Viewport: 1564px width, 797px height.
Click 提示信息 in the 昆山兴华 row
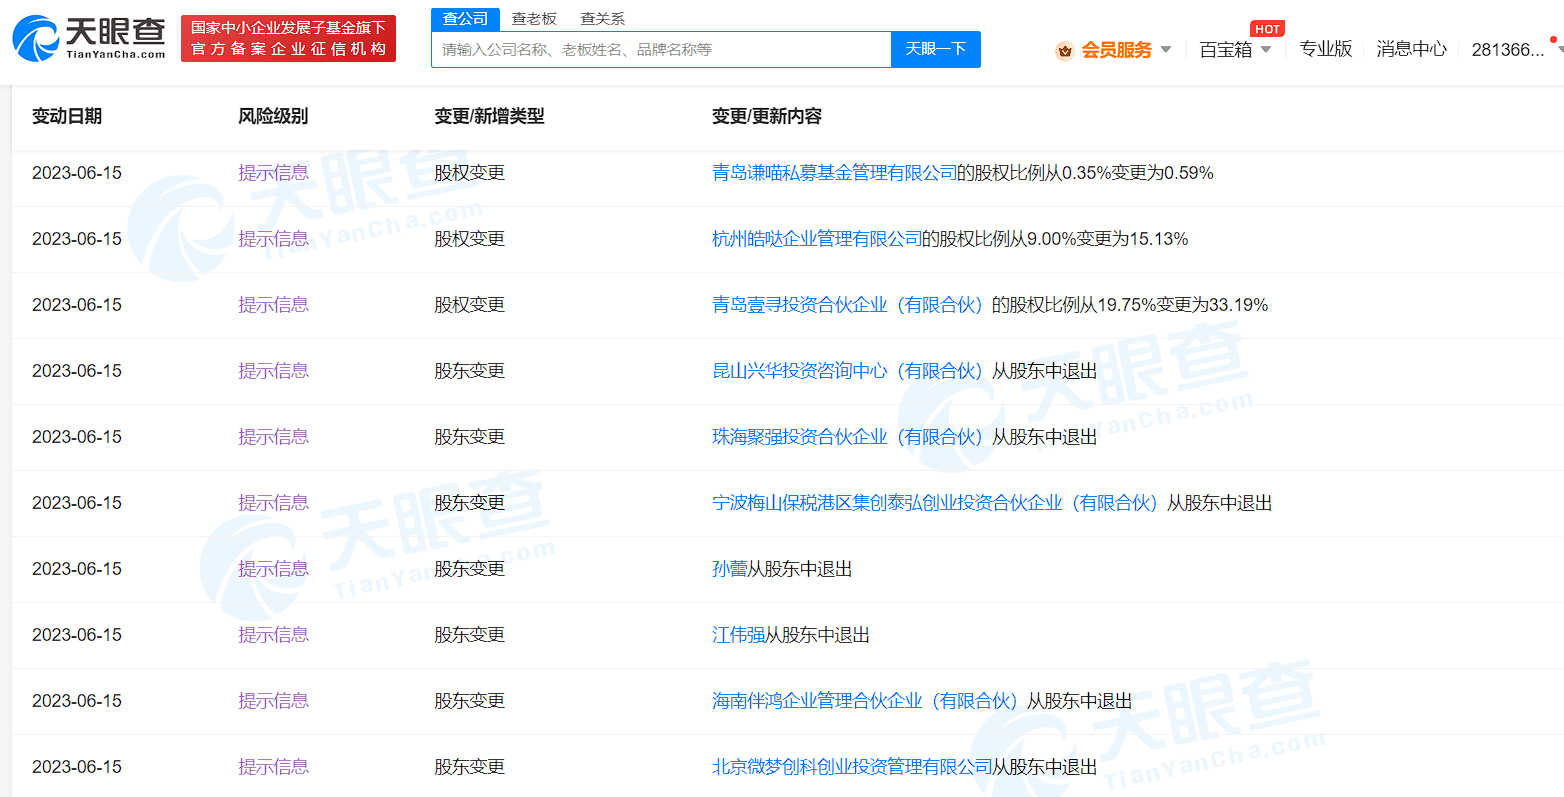273,371
